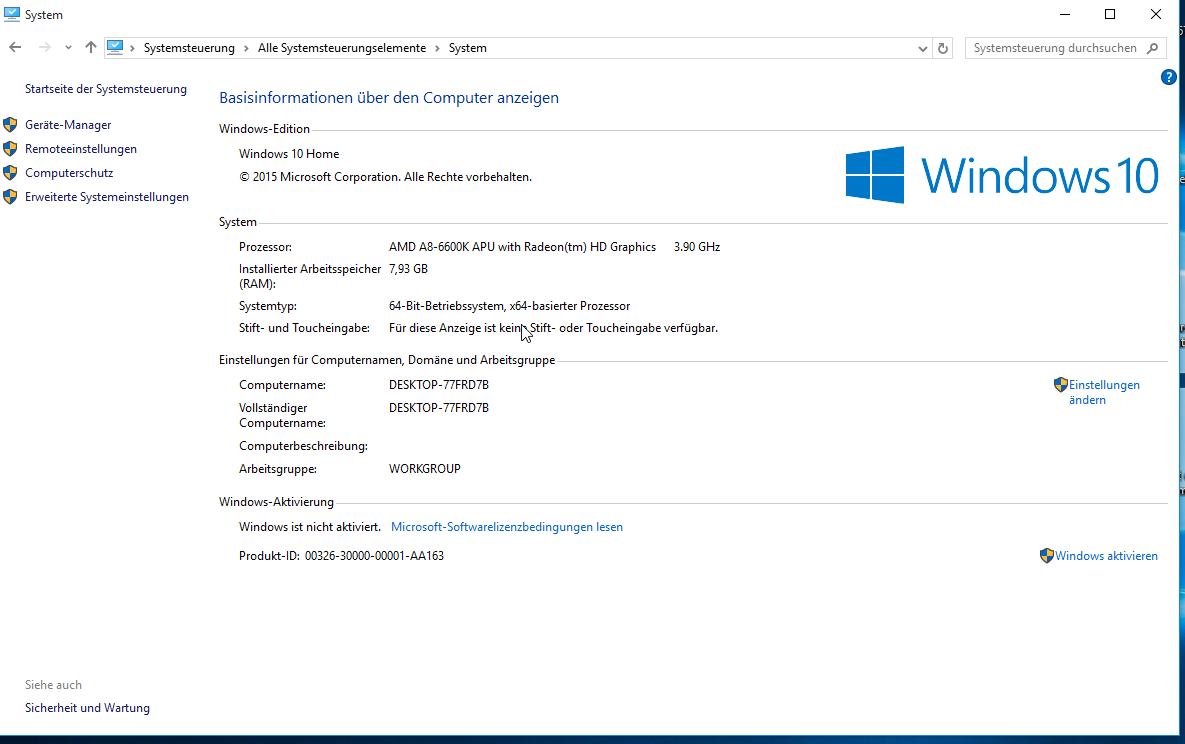Click the forward navigation arrow
The width and height of the screenshot is (1185, 744).
click(x=45, y=48)
